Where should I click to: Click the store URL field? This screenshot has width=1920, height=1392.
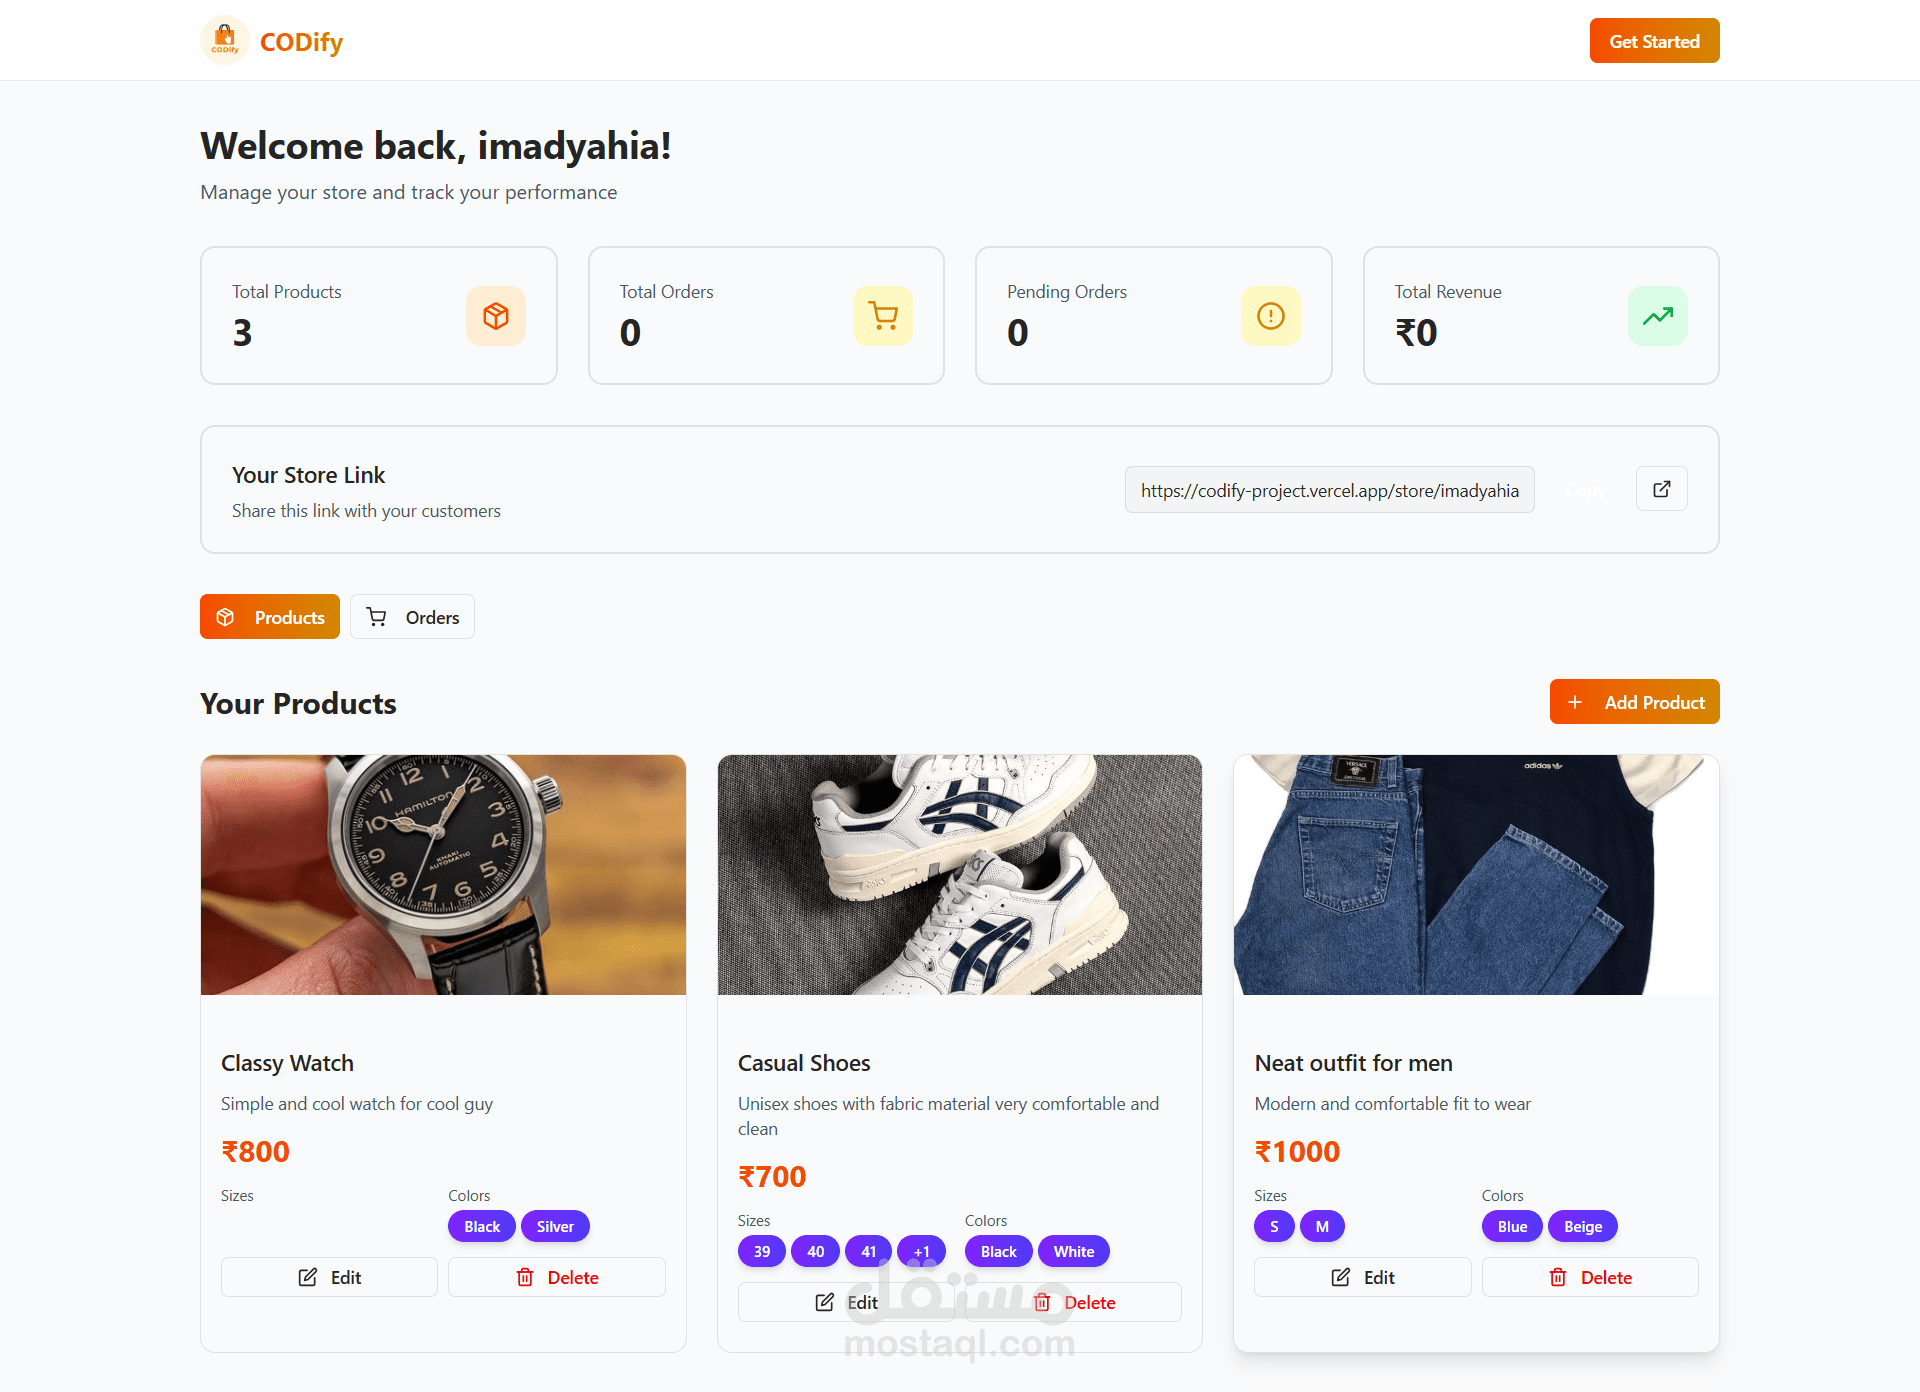[1329, 490]
